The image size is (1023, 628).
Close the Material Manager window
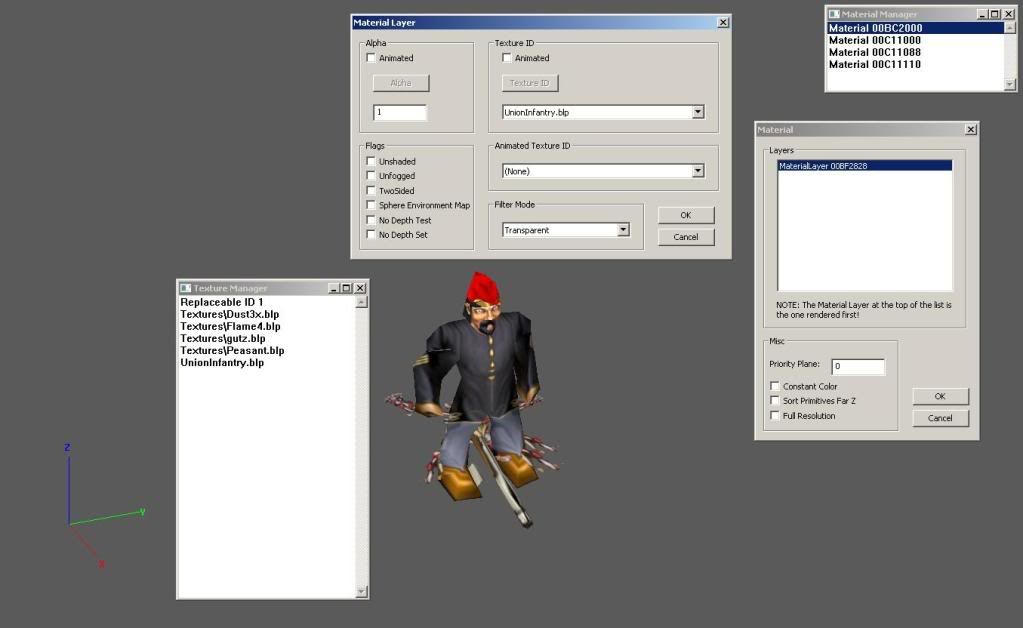click(1009, 14)
